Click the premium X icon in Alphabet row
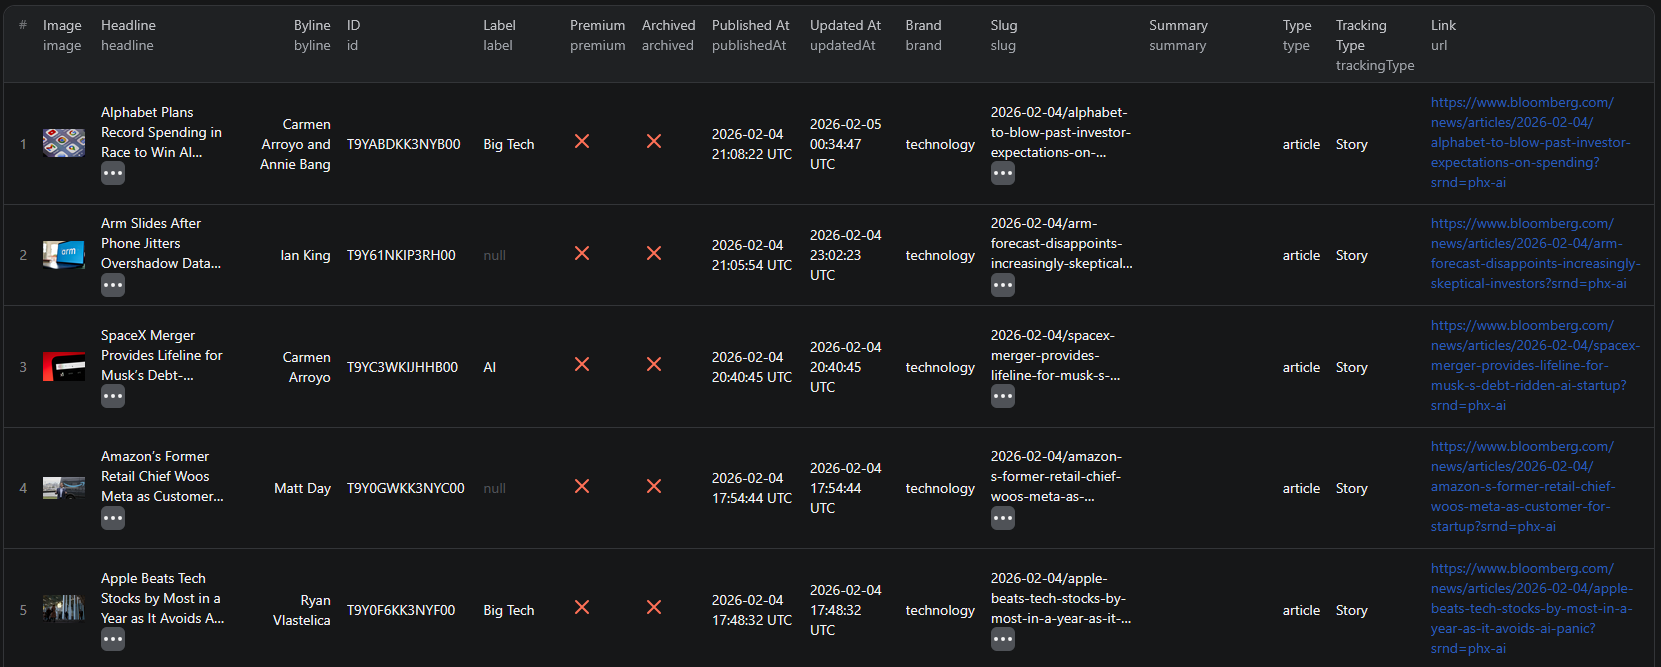Screen dimensions: 1661x667 tap(582, 142)
